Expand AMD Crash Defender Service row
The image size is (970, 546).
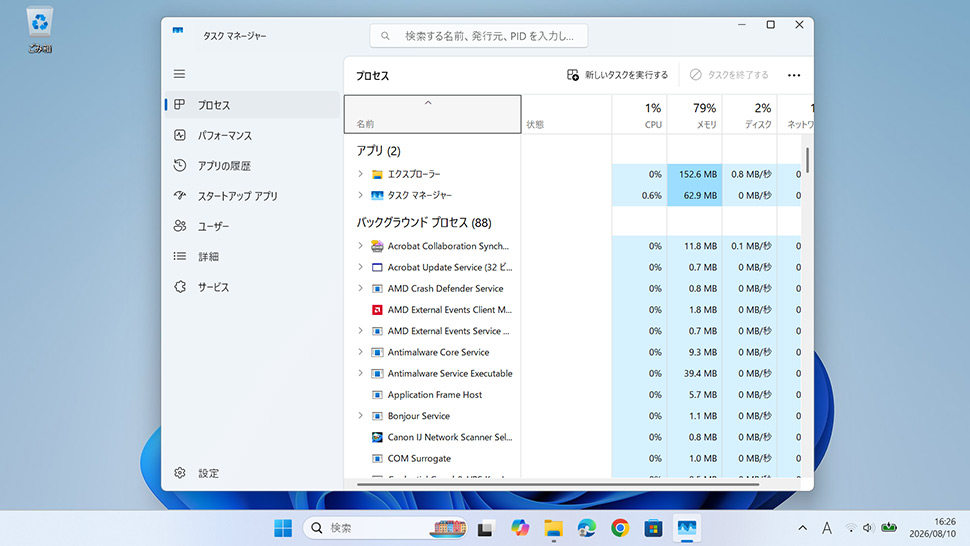click(x=360, y=288)
